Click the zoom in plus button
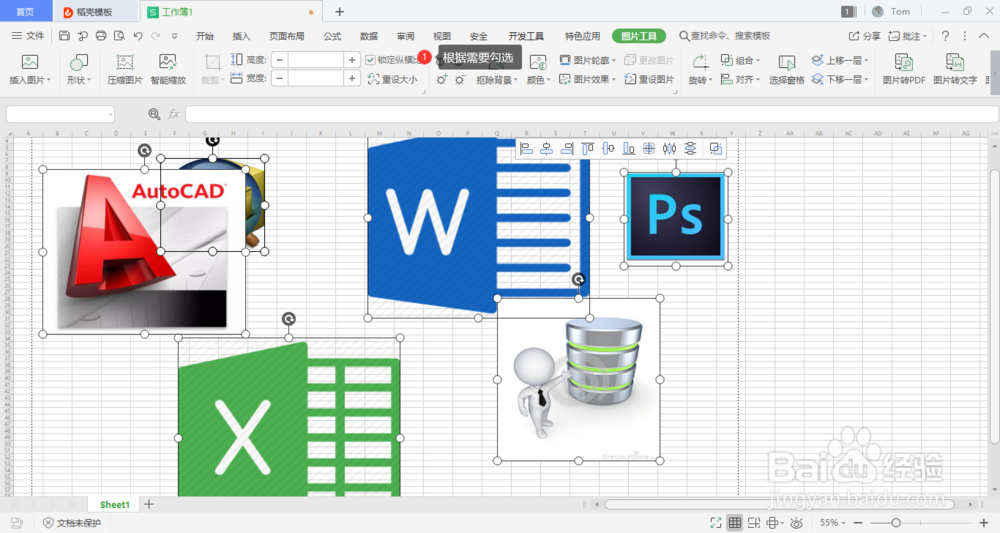This screenshot has width=1000, height=533. pos(984,523)
